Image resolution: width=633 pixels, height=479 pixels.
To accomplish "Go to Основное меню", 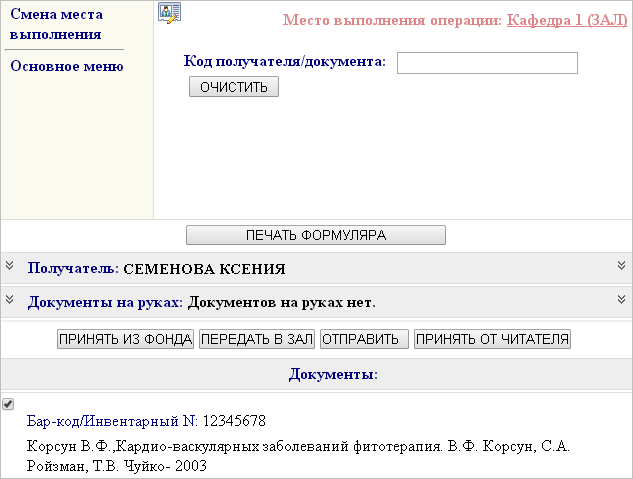I will tap(67, 66).
